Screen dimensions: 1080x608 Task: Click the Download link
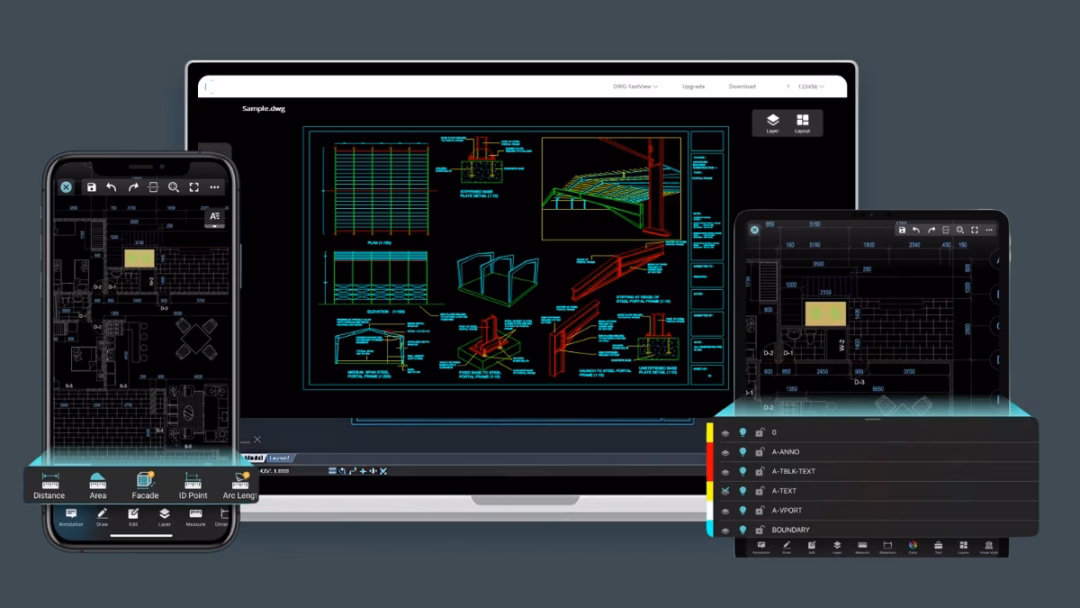tap(742, 87)
